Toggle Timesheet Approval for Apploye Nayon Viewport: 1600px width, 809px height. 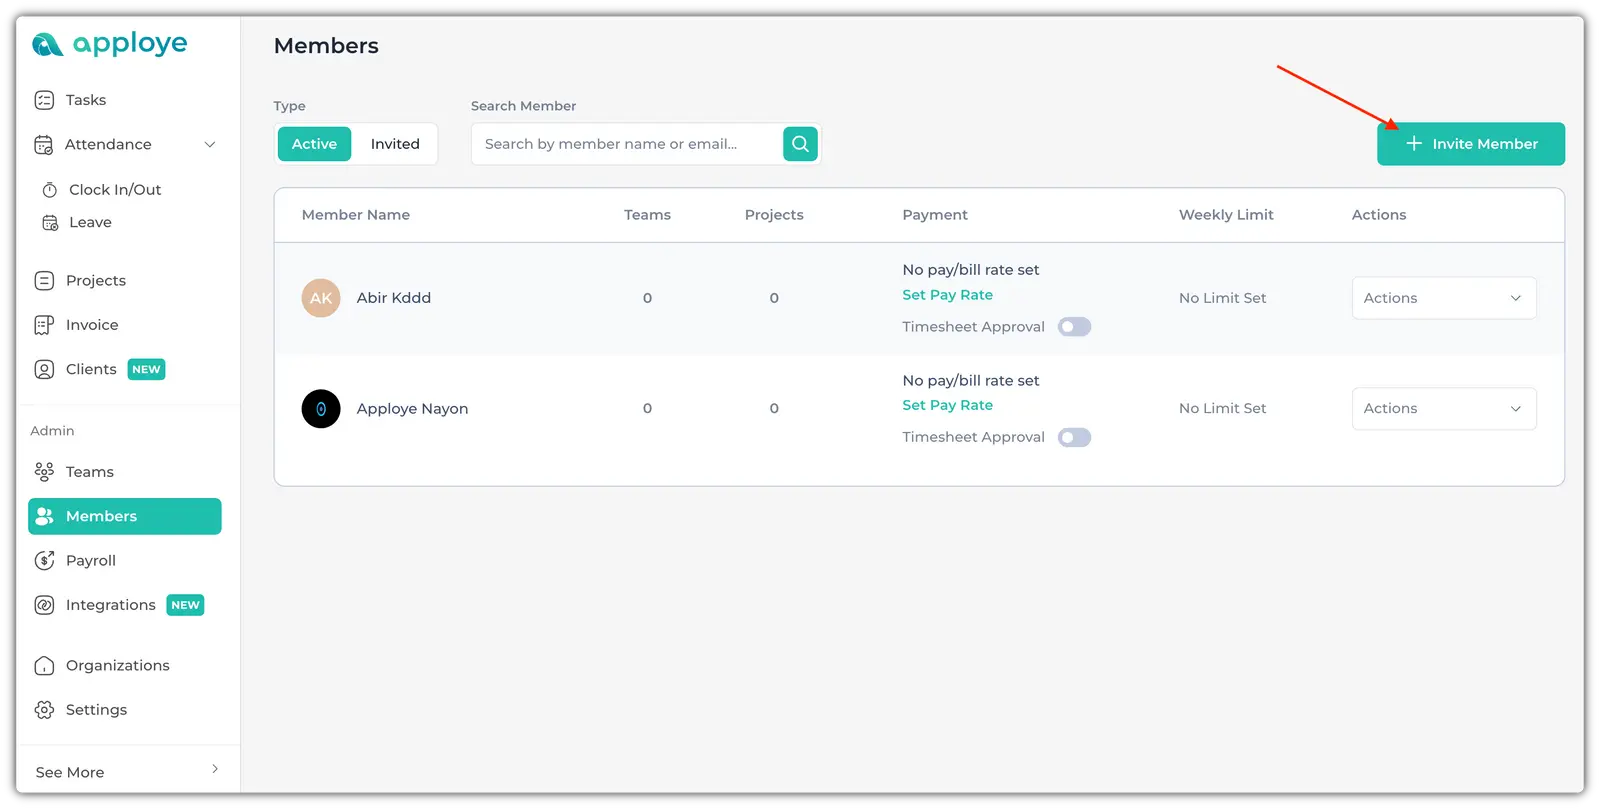(x=1074, y=438)
